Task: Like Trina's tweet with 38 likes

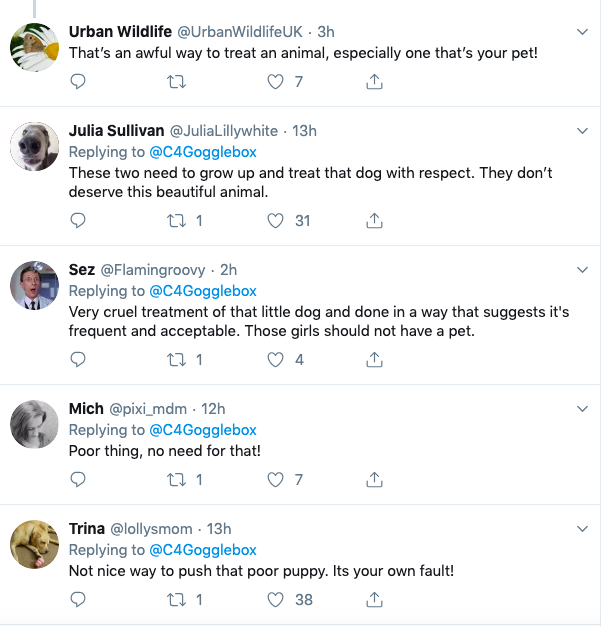Action: pos(277,599)
